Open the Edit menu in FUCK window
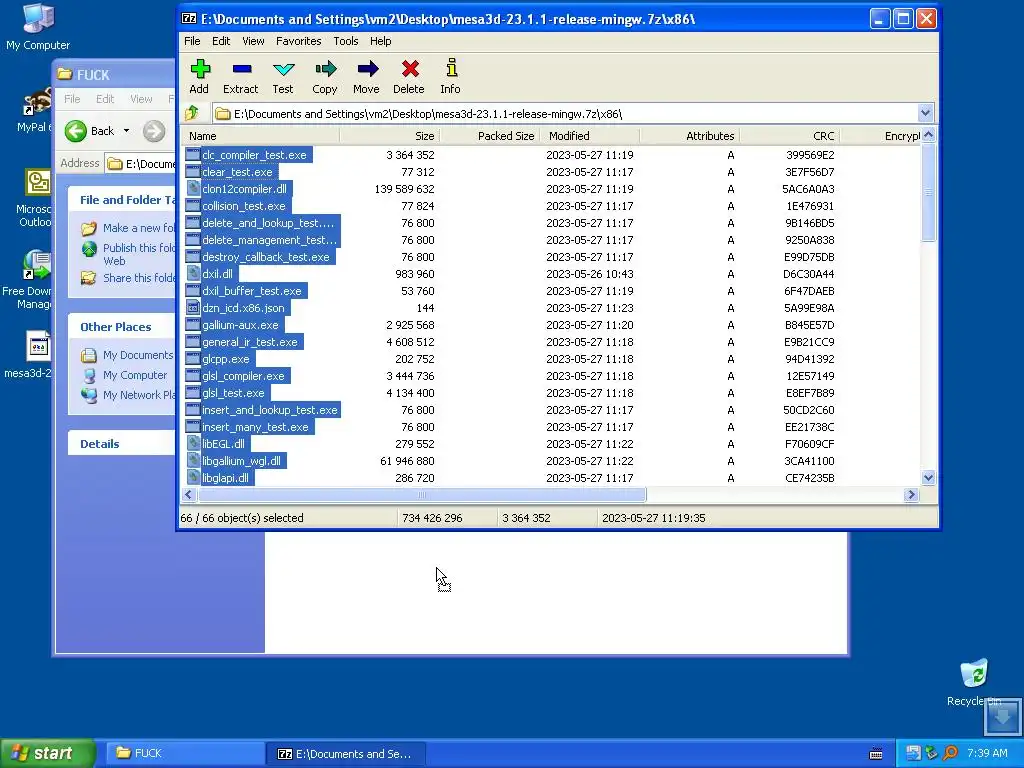 (x=105, y=99)
